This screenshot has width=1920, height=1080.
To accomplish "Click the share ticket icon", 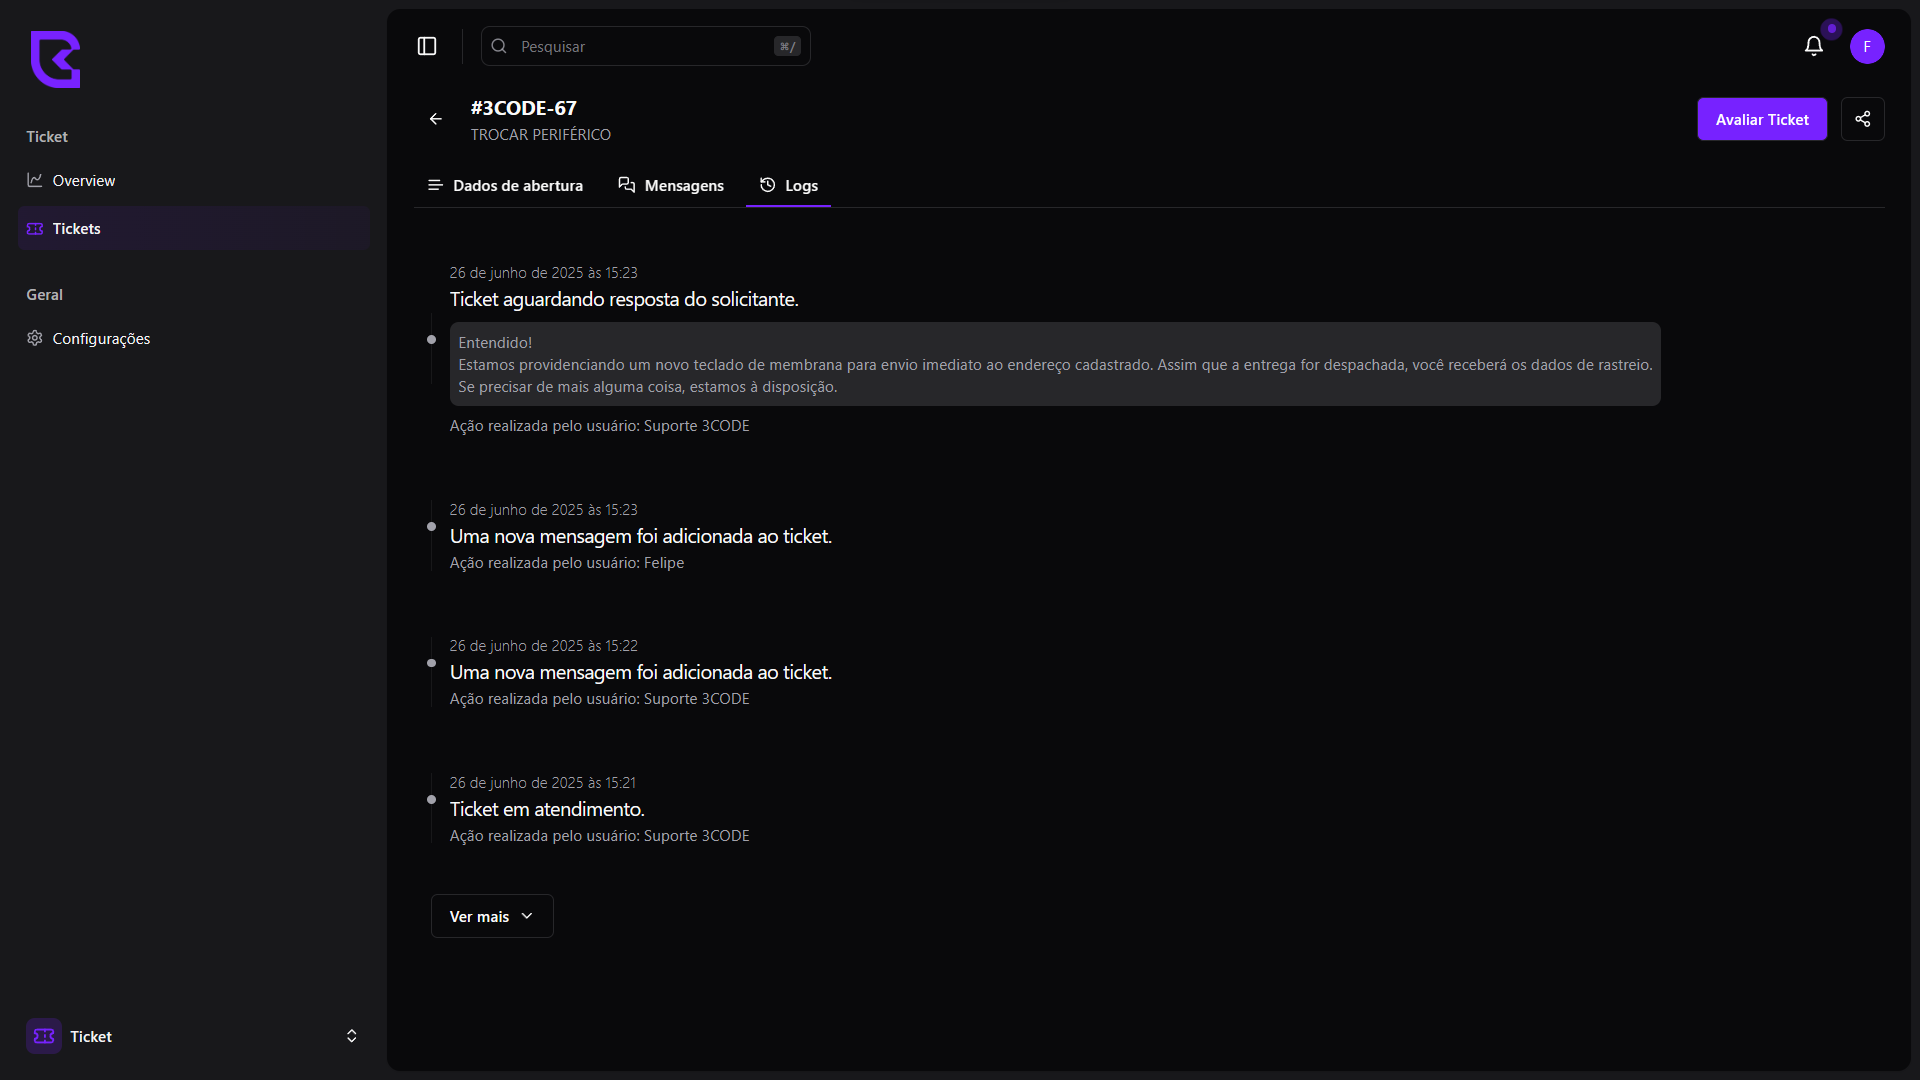I will click(x=1862, y=119).
